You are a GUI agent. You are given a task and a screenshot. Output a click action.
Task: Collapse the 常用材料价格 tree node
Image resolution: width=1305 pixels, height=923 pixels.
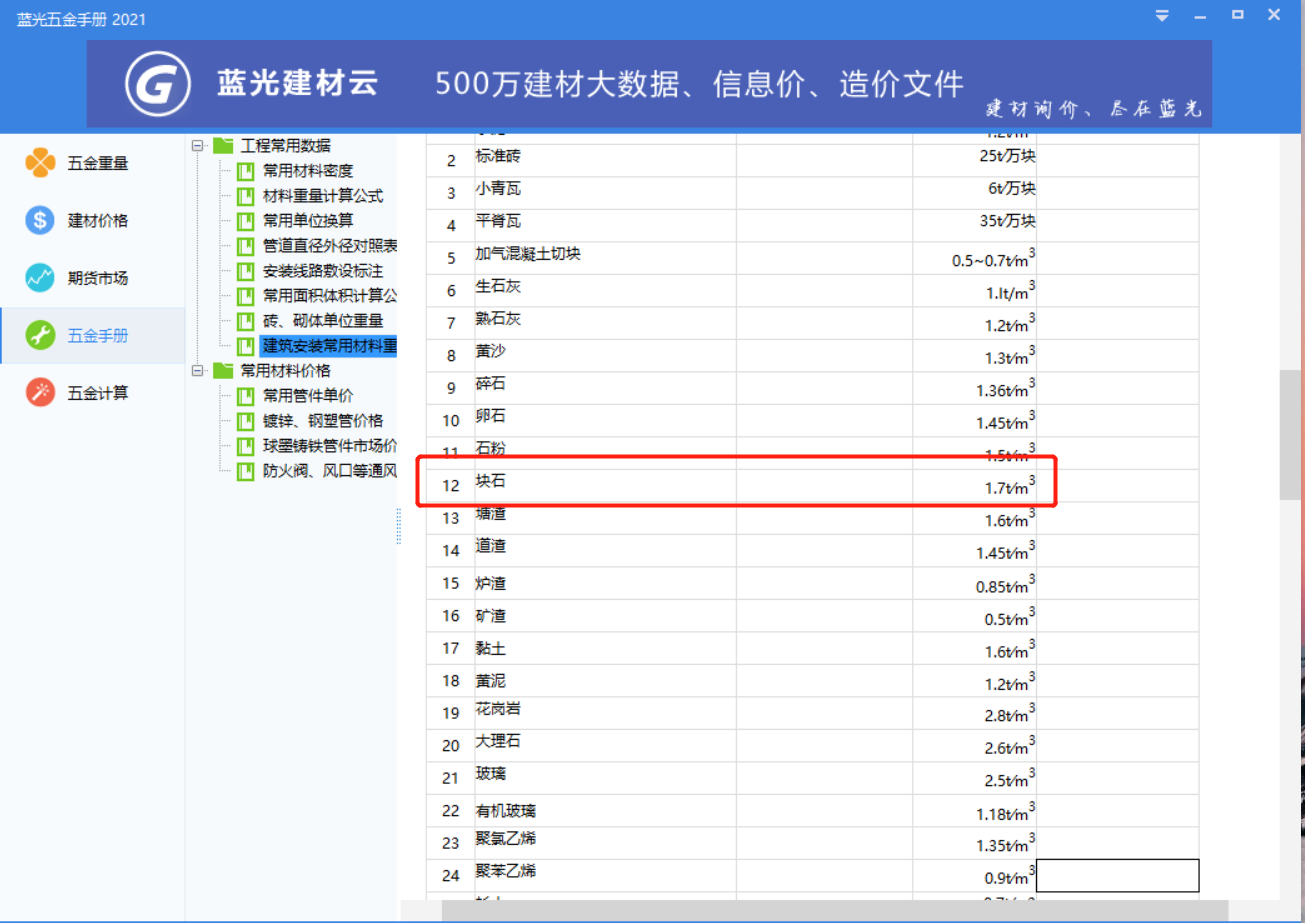(197, 371)
